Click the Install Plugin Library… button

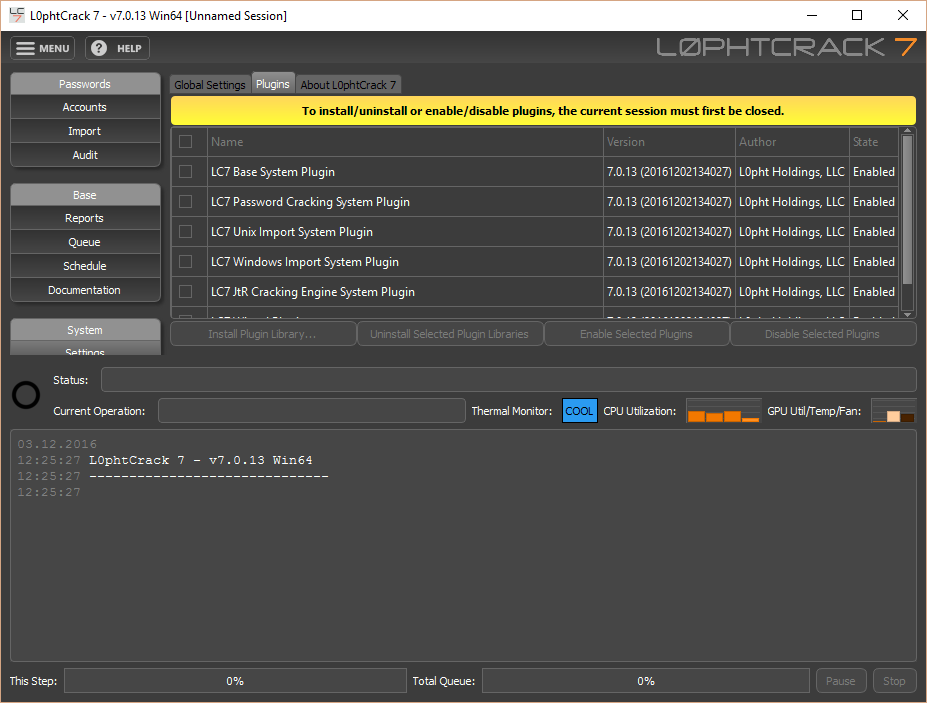click(x=263, y=334)
